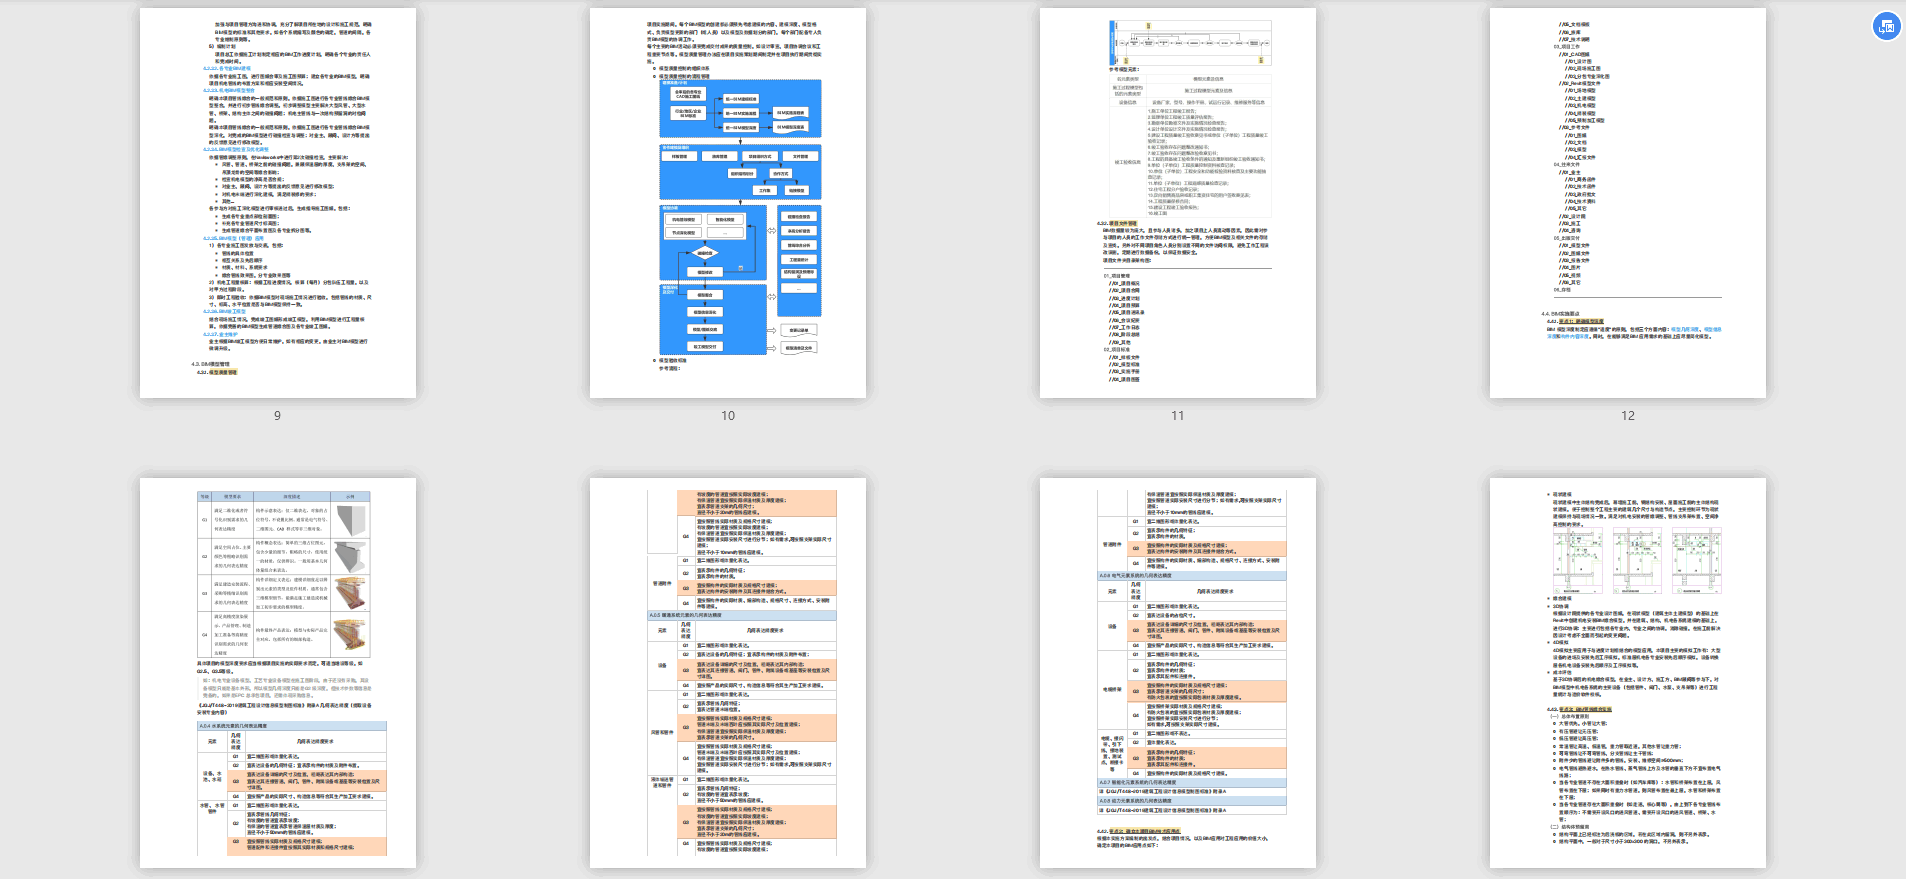The height and width of the screenshot is (879, 1906).
Task: Click page number label "12"
Action: click(1628, 415)
